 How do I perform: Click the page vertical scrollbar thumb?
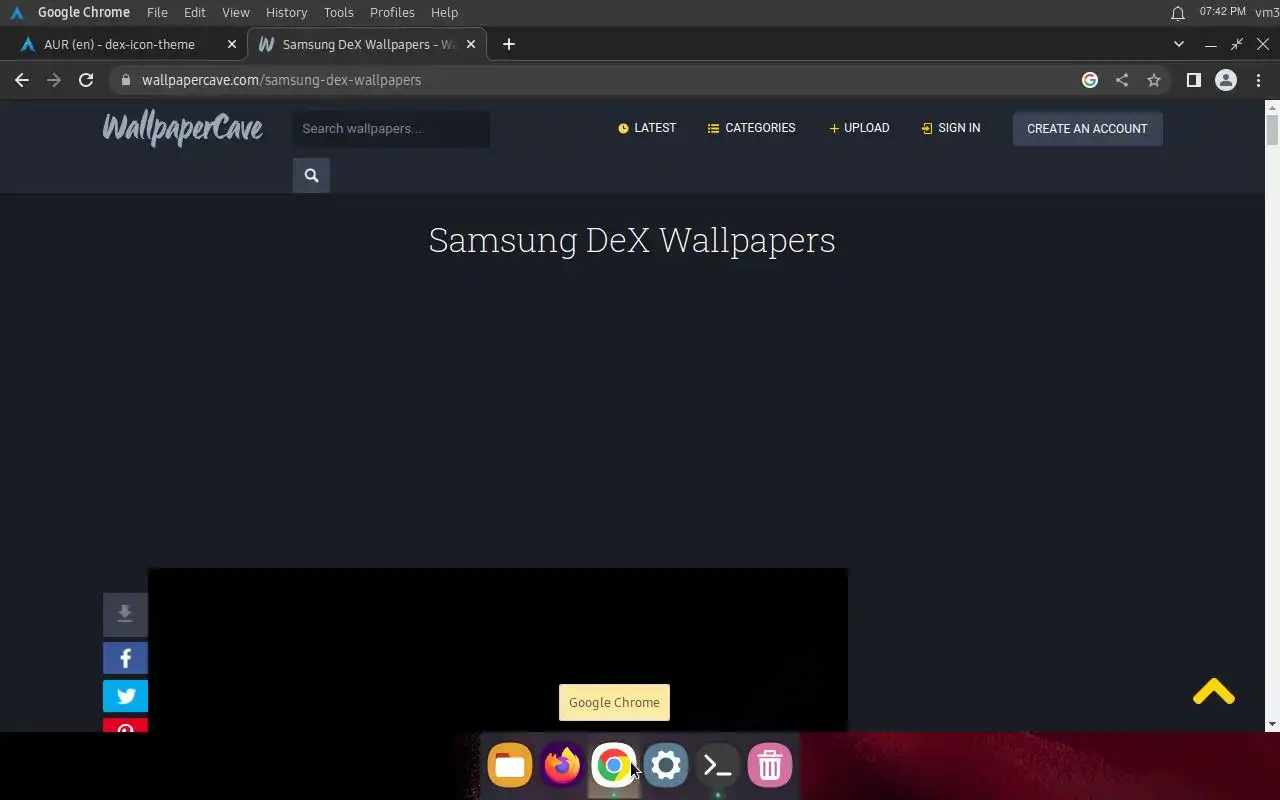[x=1272, y=130]
